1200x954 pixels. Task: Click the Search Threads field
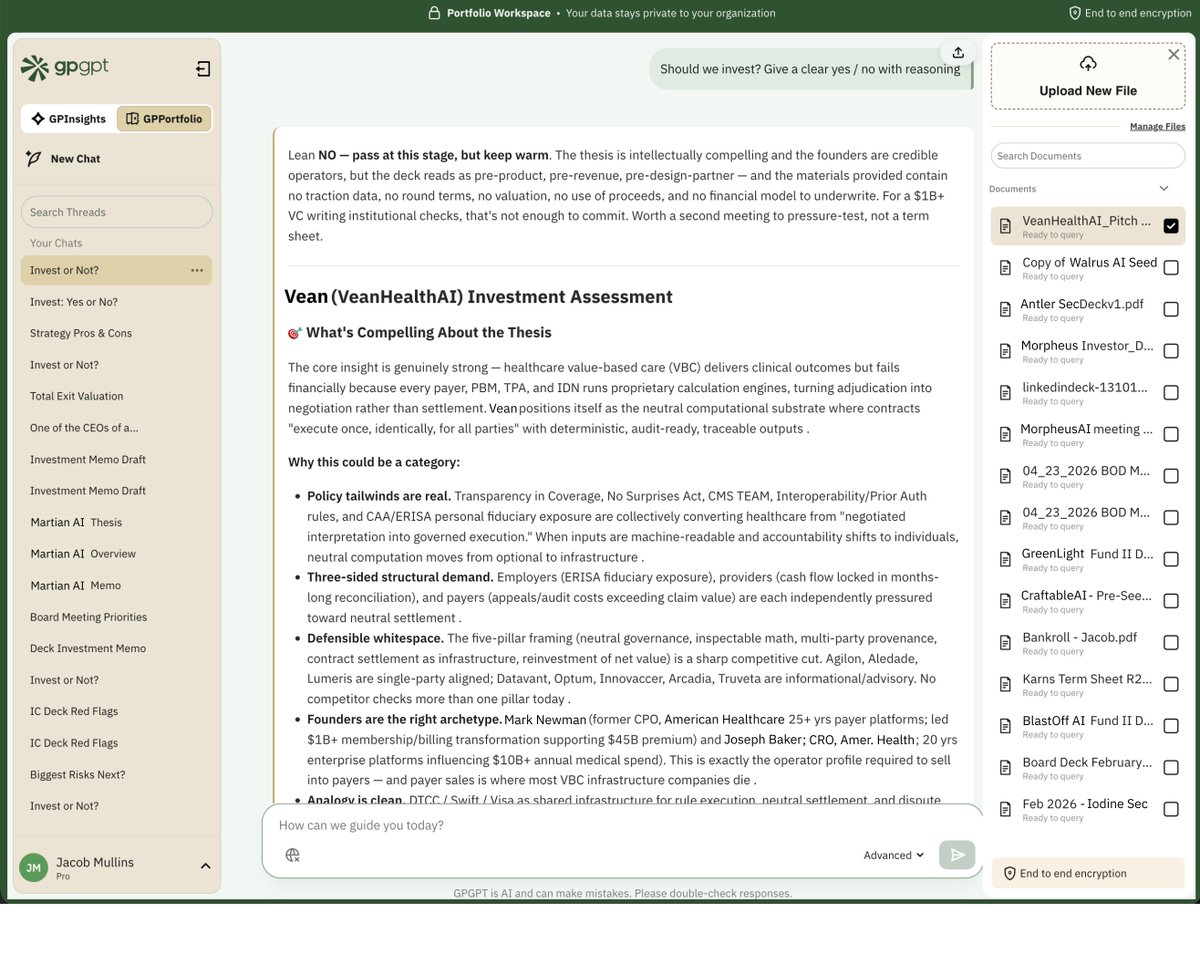[x=117, y=212]
